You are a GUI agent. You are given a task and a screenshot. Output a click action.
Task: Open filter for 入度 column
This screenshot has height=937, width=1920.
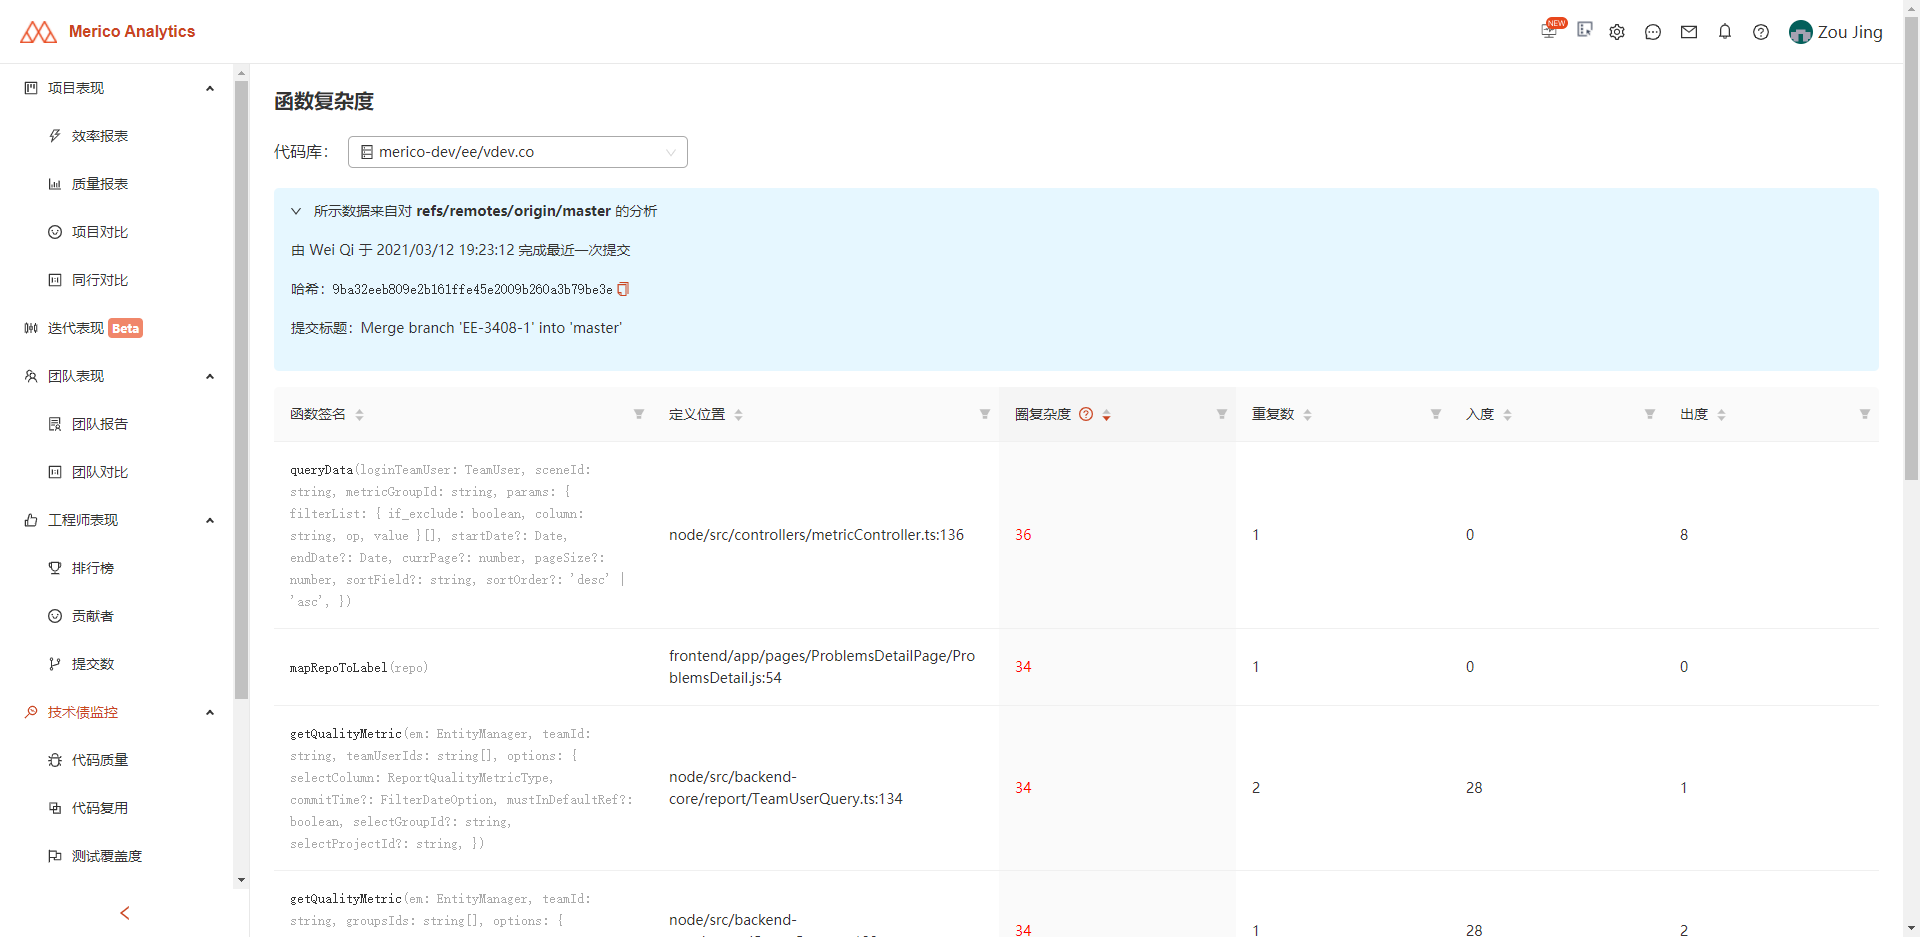point(1650,414)
